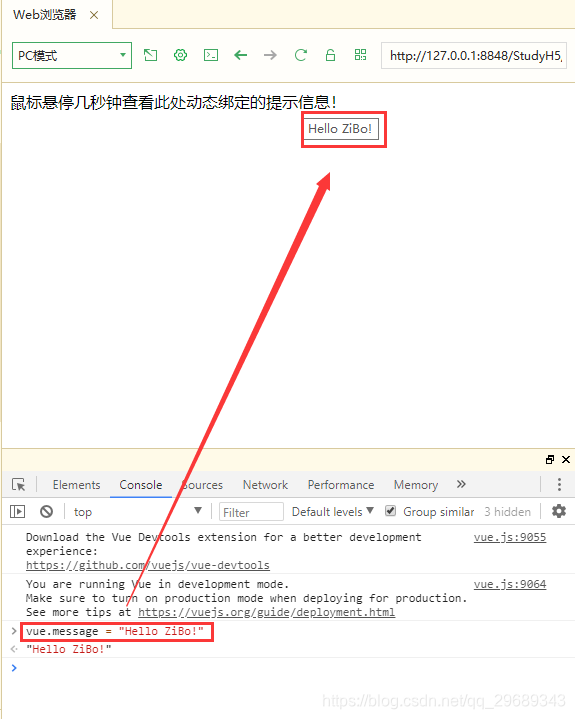Click the open-in-external-browser icon
The height and width of the screenshot is (719, 575).
[x=150, y=55]
